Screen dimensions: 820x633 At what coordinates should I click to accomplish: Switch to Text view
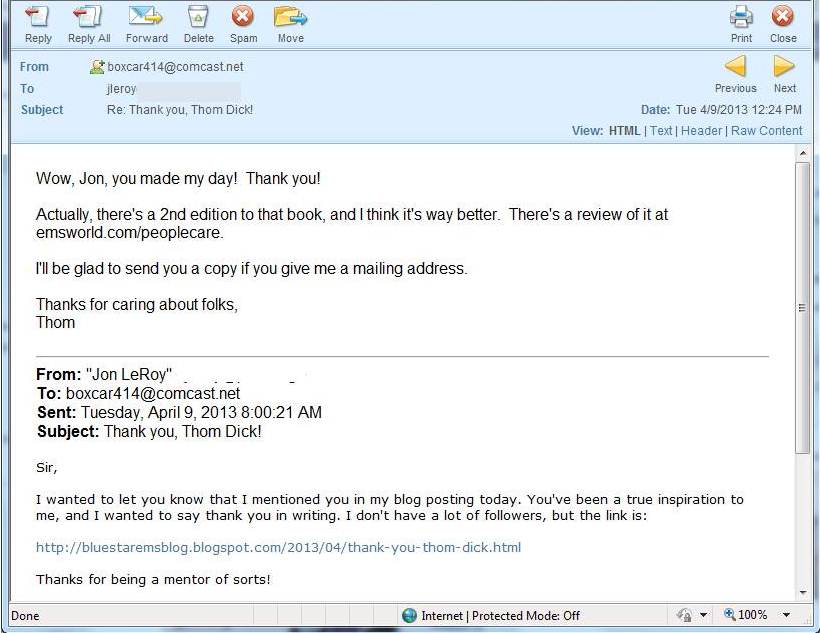tap(661, 131)
